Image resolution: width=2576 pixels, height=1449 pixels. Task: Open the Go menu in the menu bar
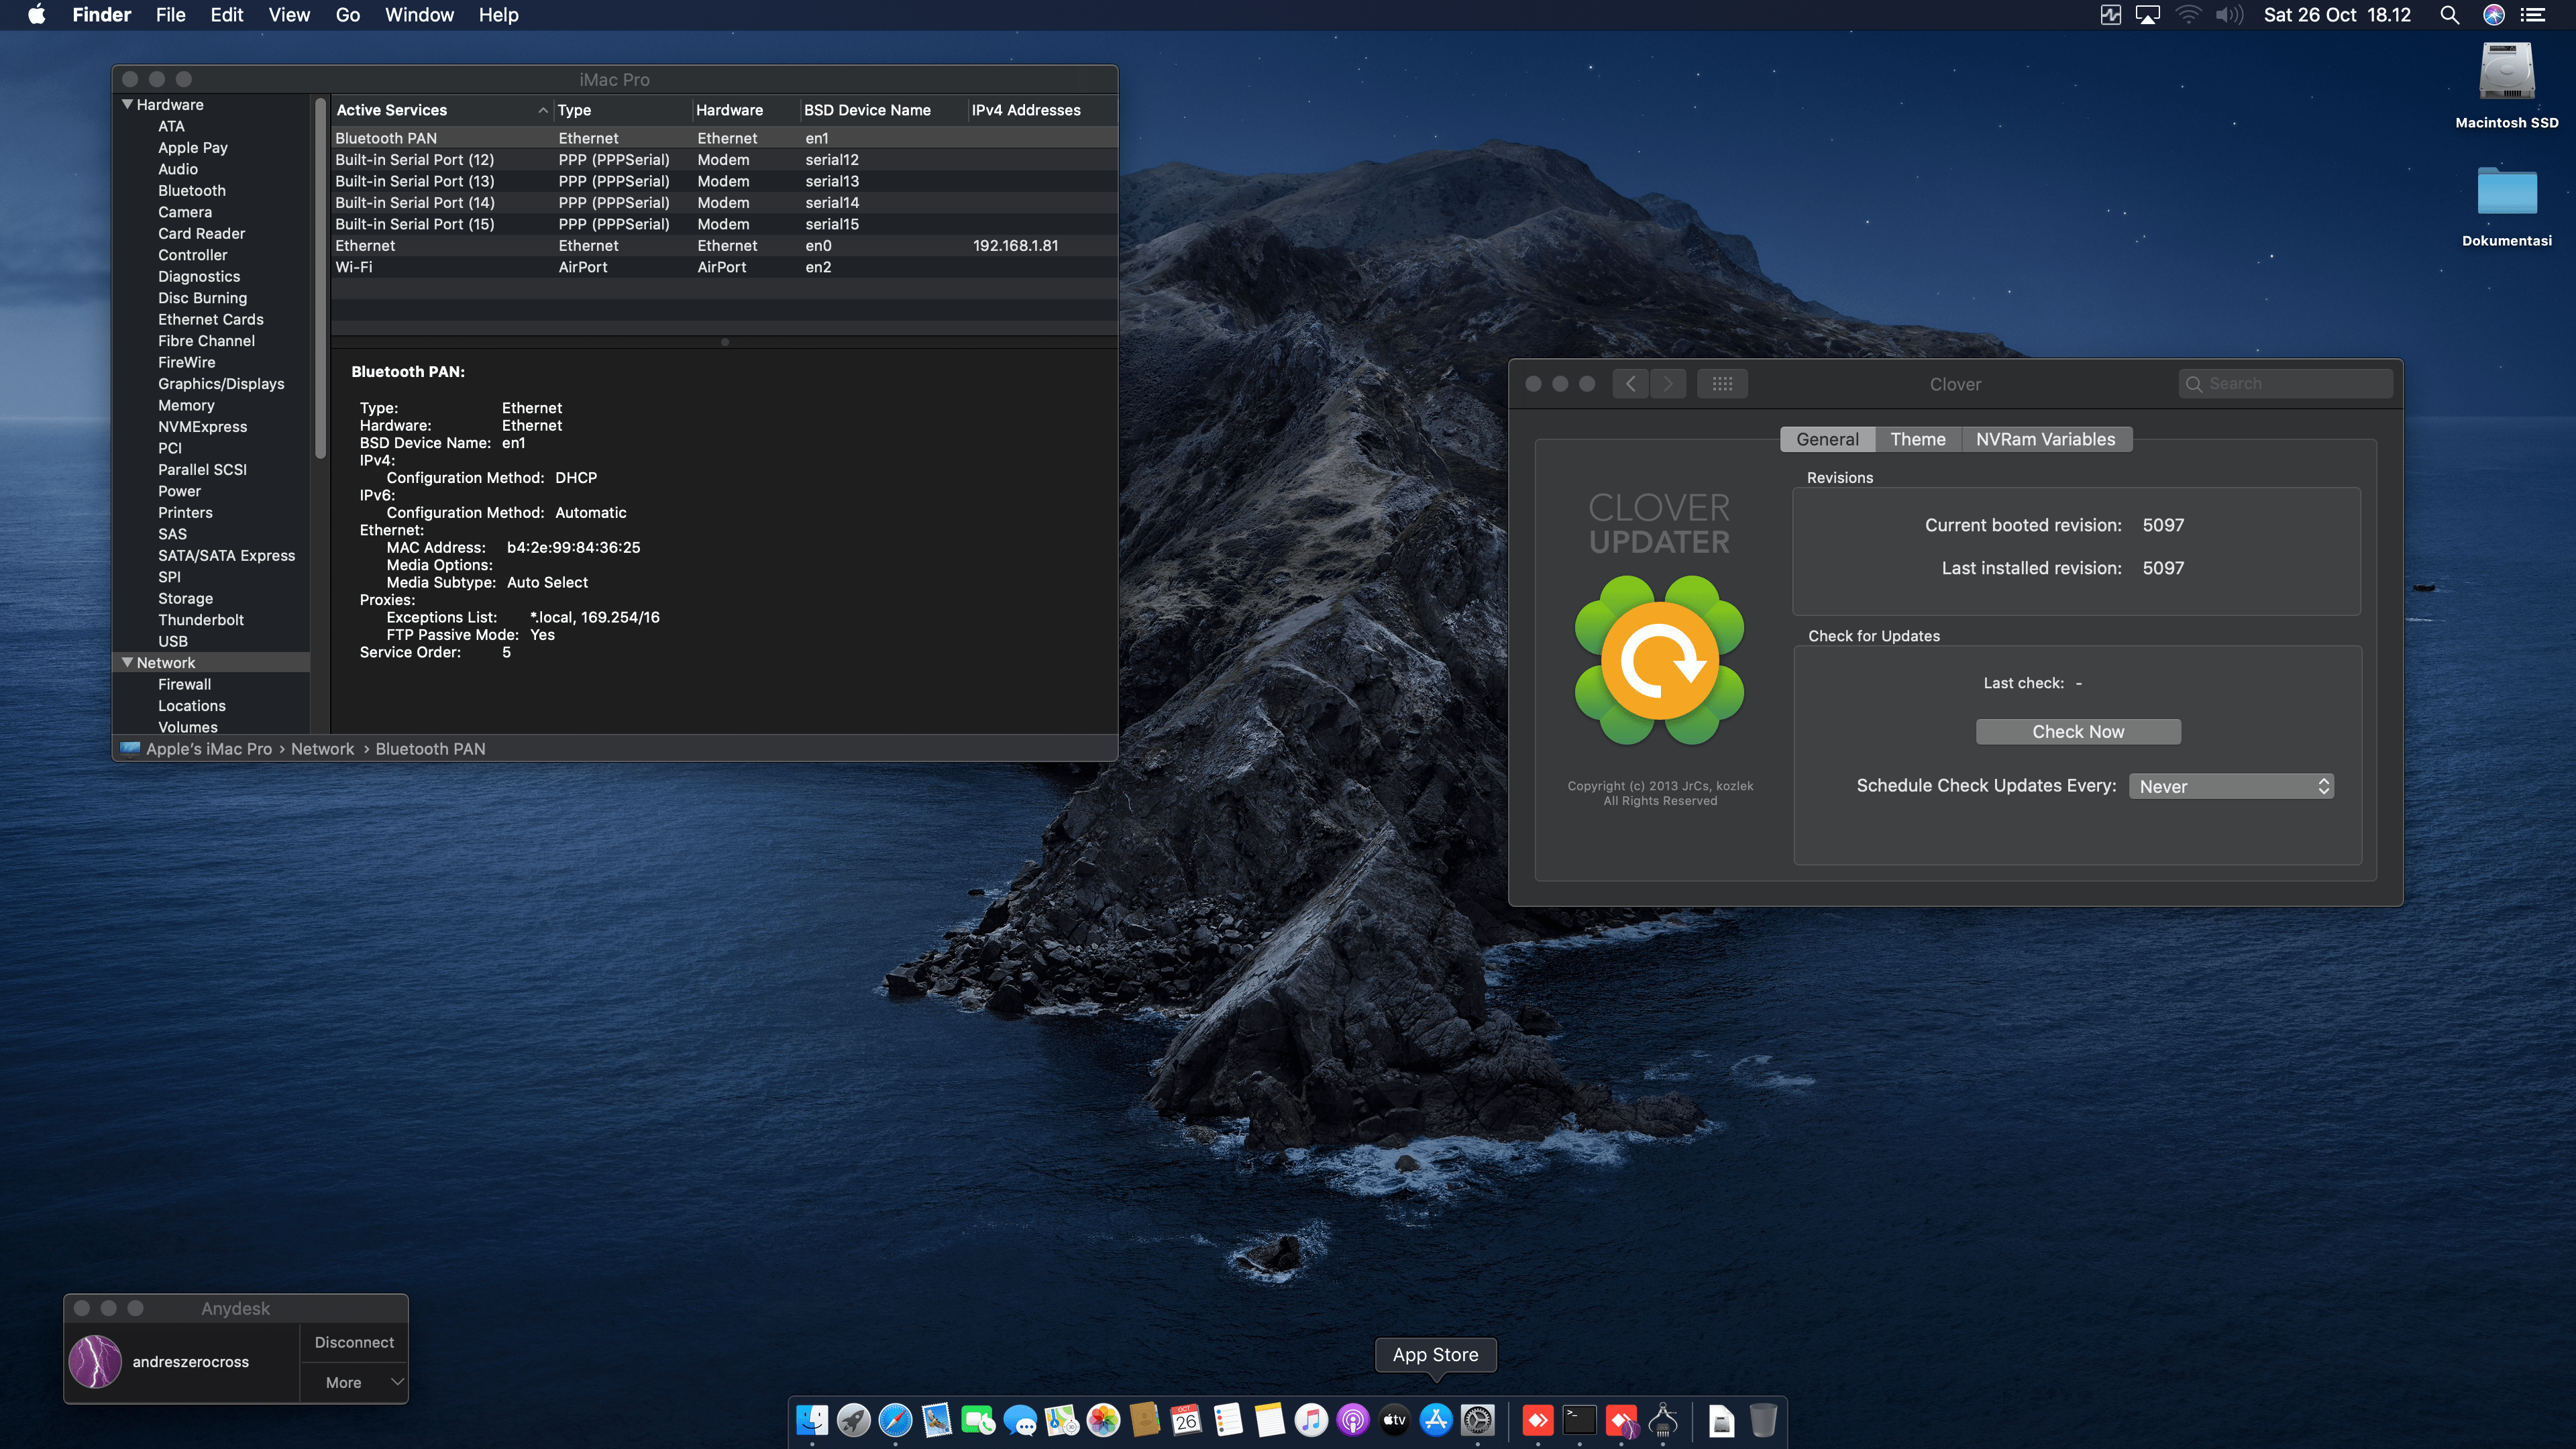click(x=347, y=14)
